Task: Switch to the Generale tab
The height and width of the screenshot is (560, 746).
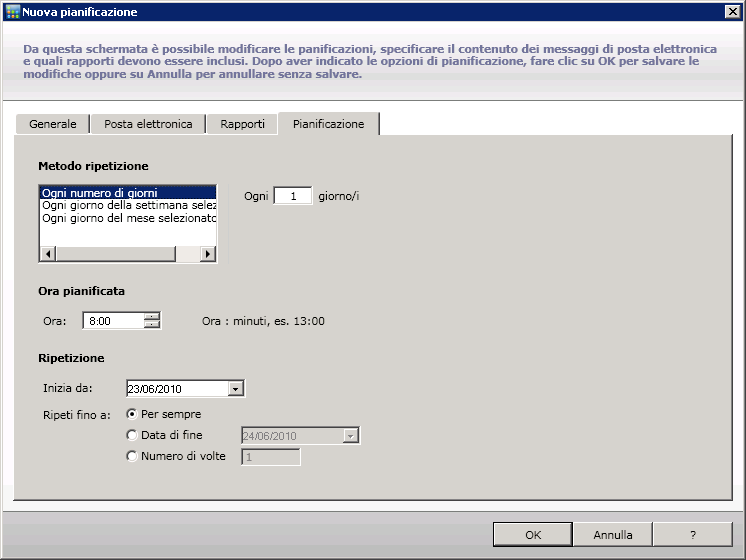Action: [x=53, y=124]
